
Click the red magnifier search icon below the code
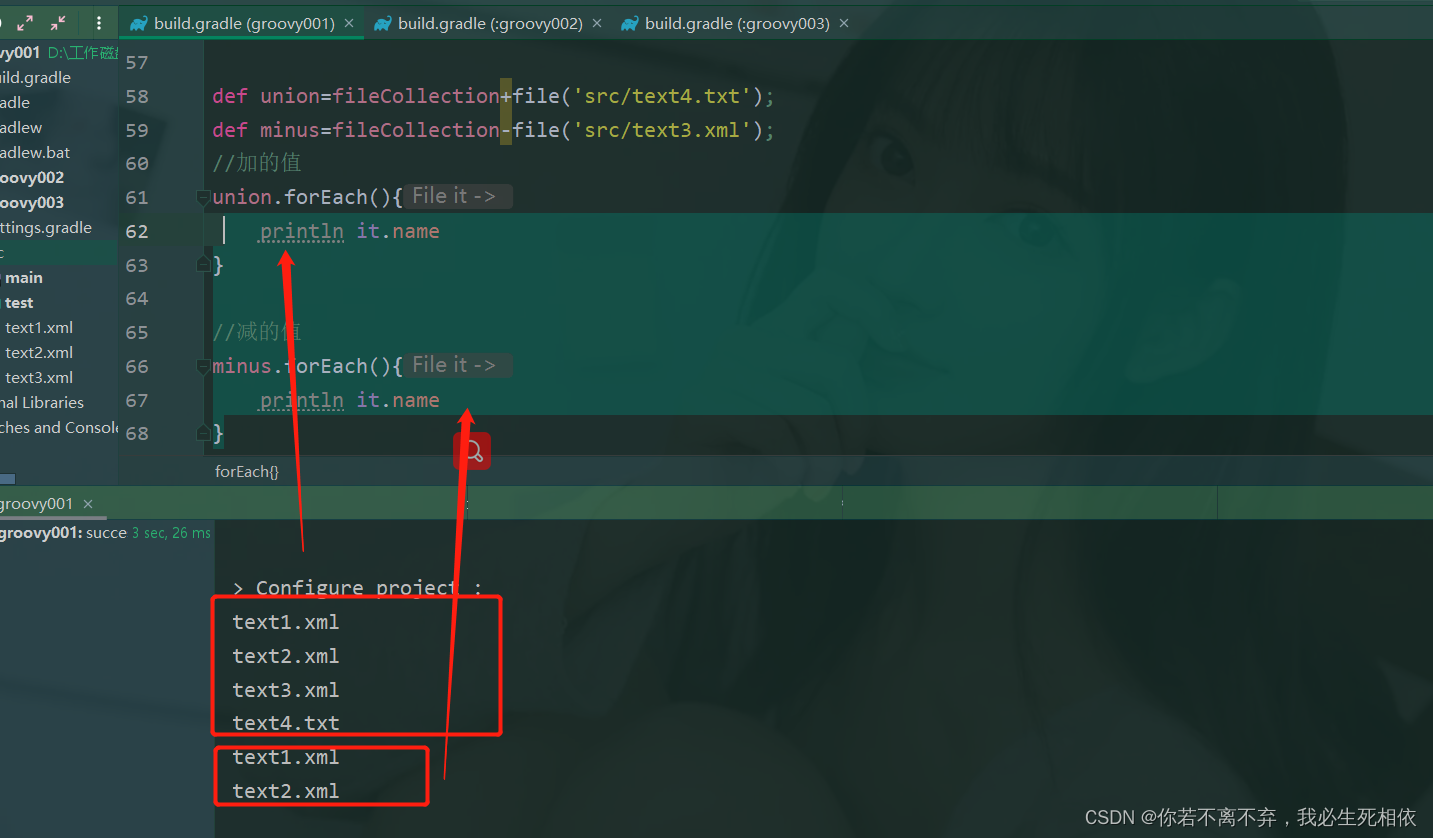(472, 451)
